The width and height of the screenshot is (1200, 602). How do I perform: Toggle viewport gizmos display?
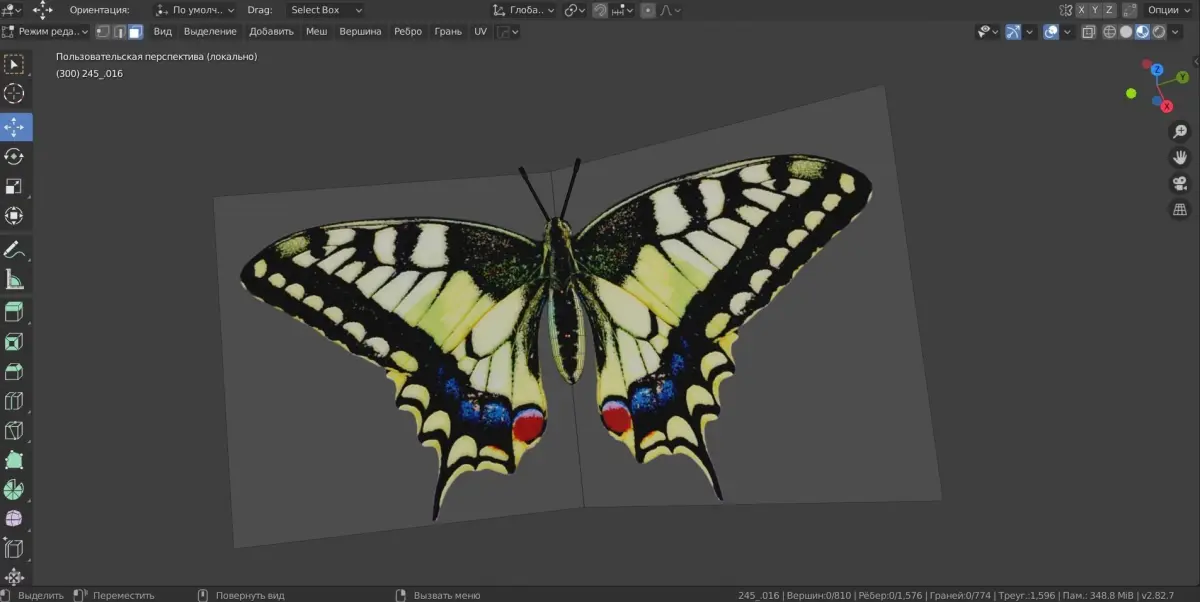(1013, 31)
